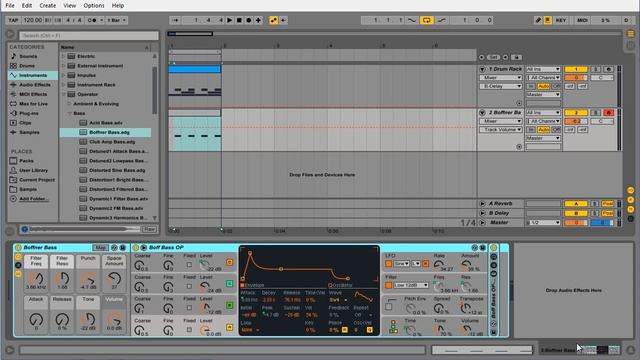Click the MIDI Arrangement Overdub plus button
The height and width of the screenshot is (360, 640).
[x=258, y=20]
